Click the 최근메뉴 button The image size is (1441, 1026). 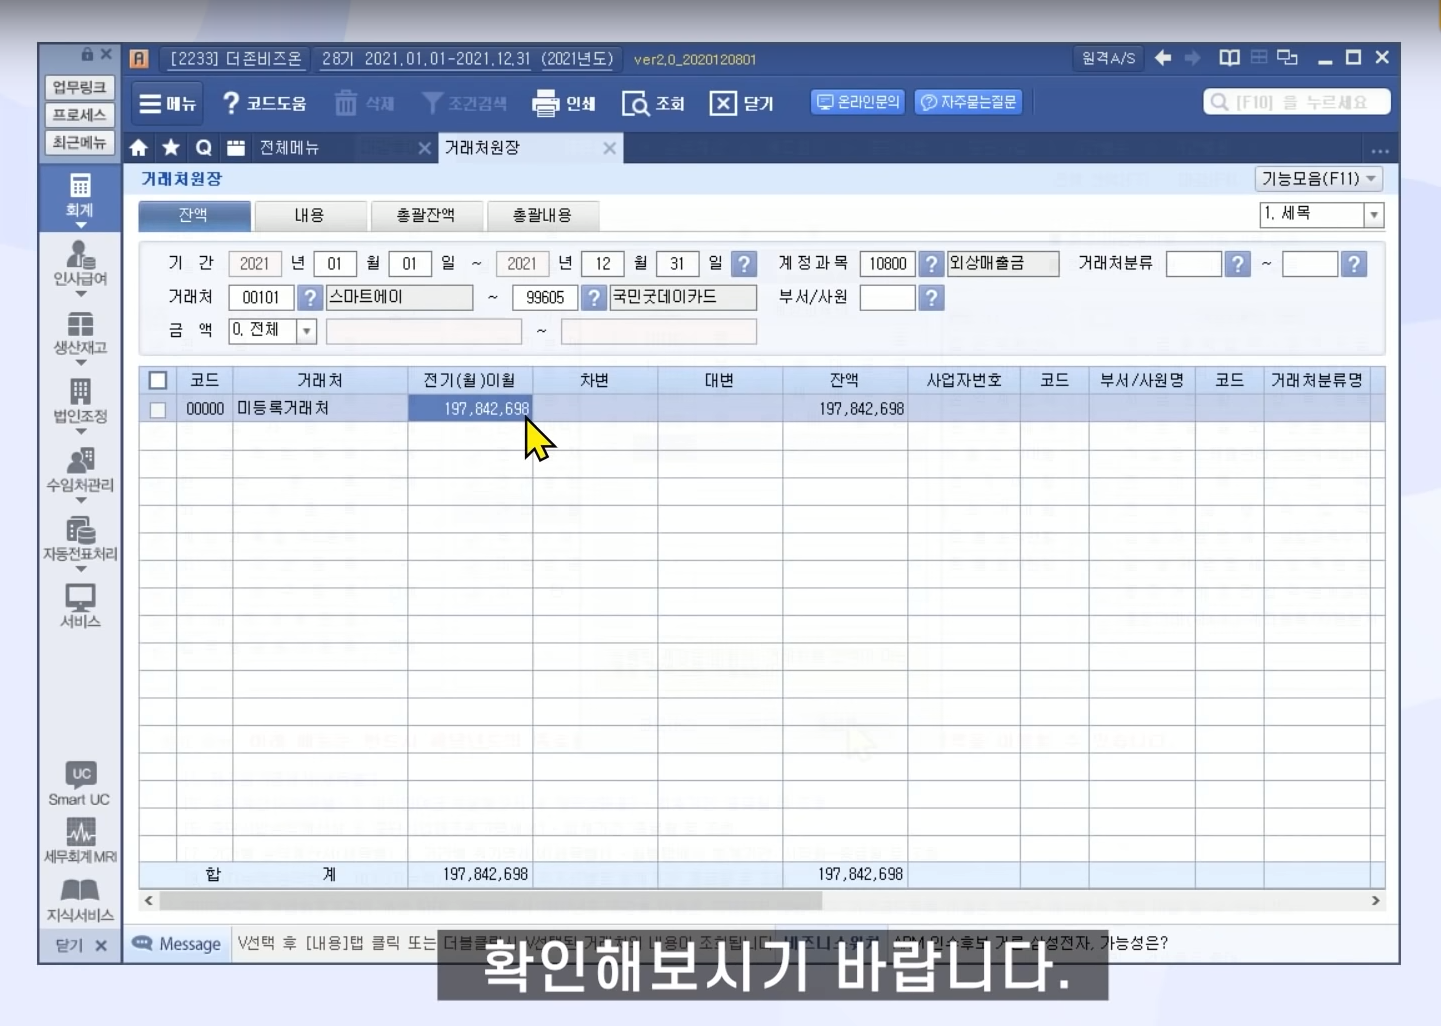80,143
